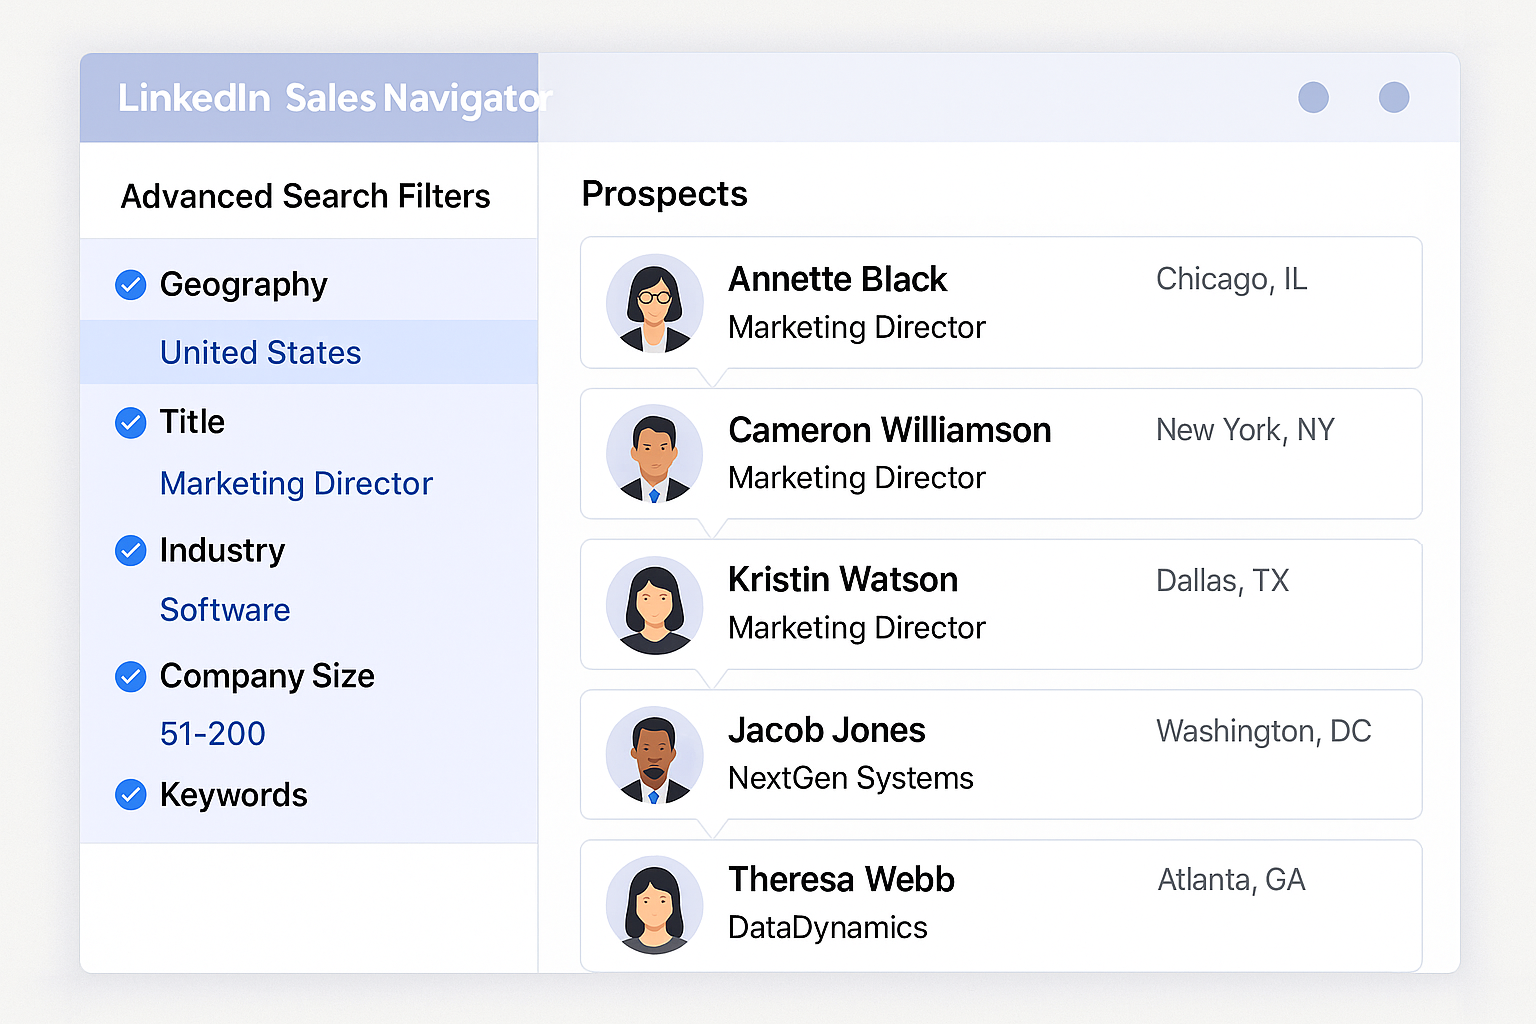The height and width of the screenshot is (1024, 1536).
Task: Open Annette Black's name link
Action: pos(837,280)
